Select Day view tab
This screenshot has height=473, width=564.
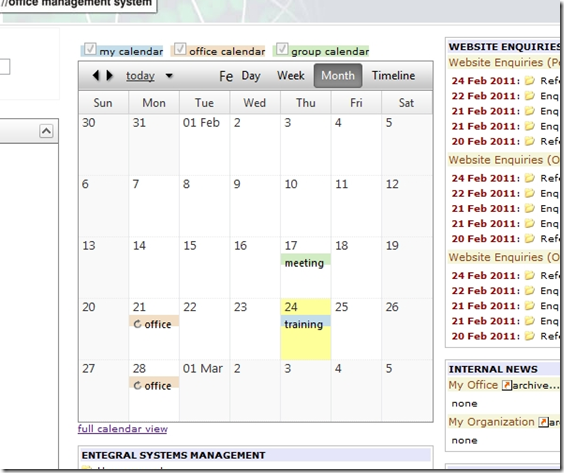(x=251, y=76)
